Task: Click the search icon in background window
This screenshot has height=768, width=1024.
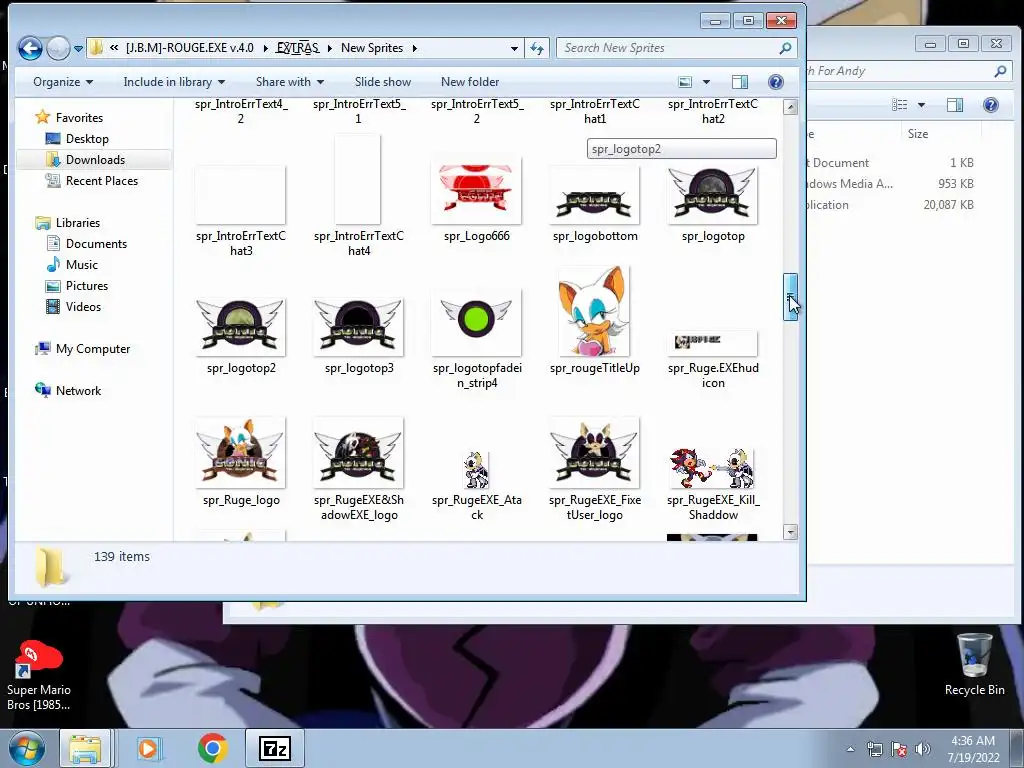Action: click(1000, 71)
